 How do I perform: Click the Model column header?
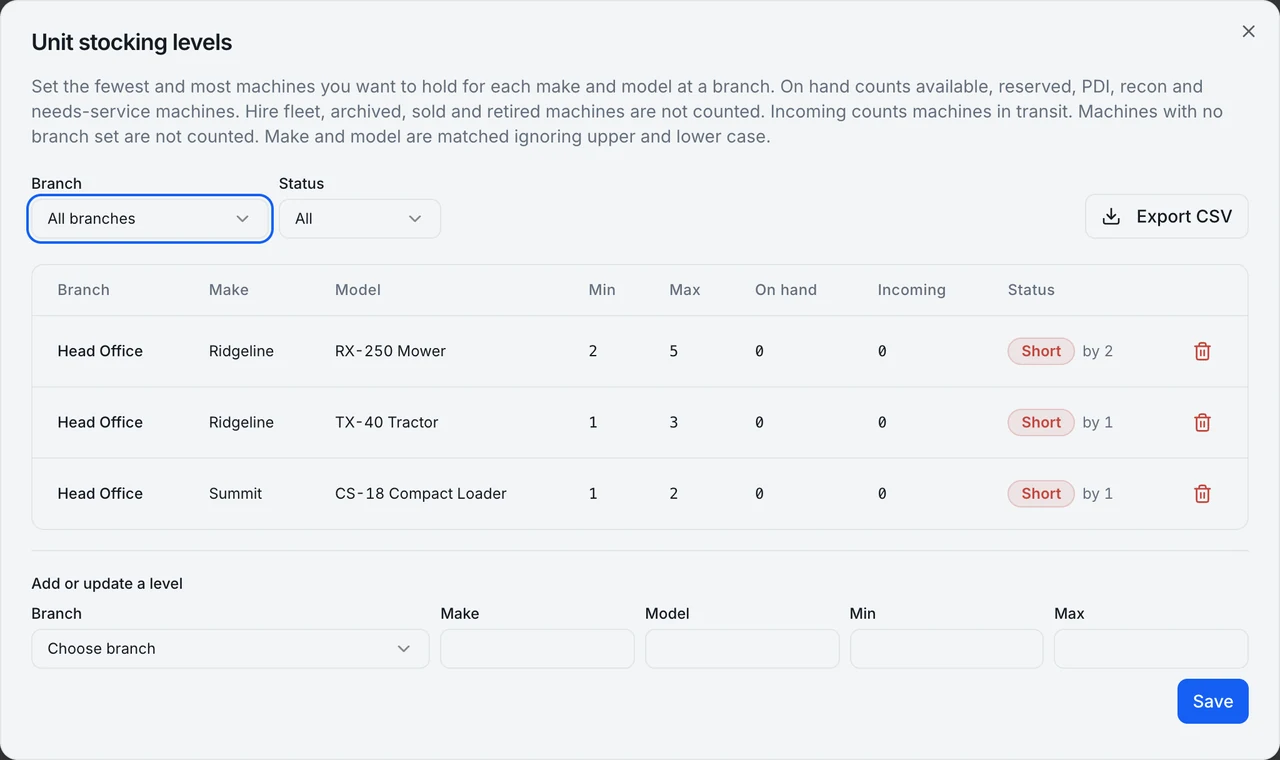tap(358, 290)
